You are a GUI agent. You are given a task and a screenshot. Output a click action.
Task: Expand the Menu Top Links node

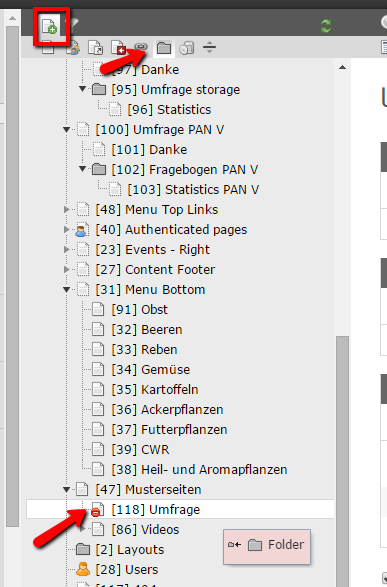pos(67,209)
